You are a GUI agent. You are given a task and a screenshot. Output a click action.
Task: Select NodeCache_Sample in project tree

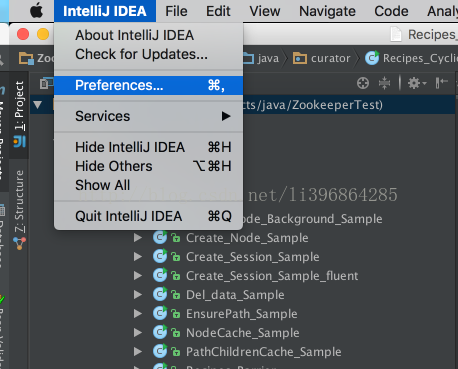click(242, 333)
